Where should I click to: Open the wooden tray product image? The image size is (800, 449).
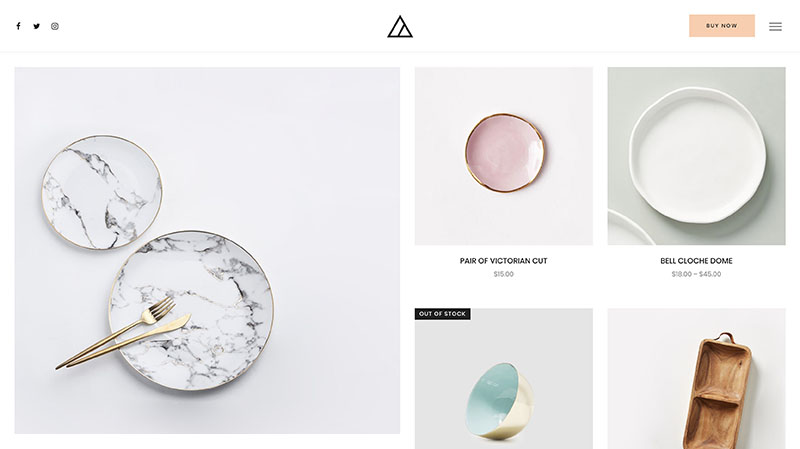696,379
